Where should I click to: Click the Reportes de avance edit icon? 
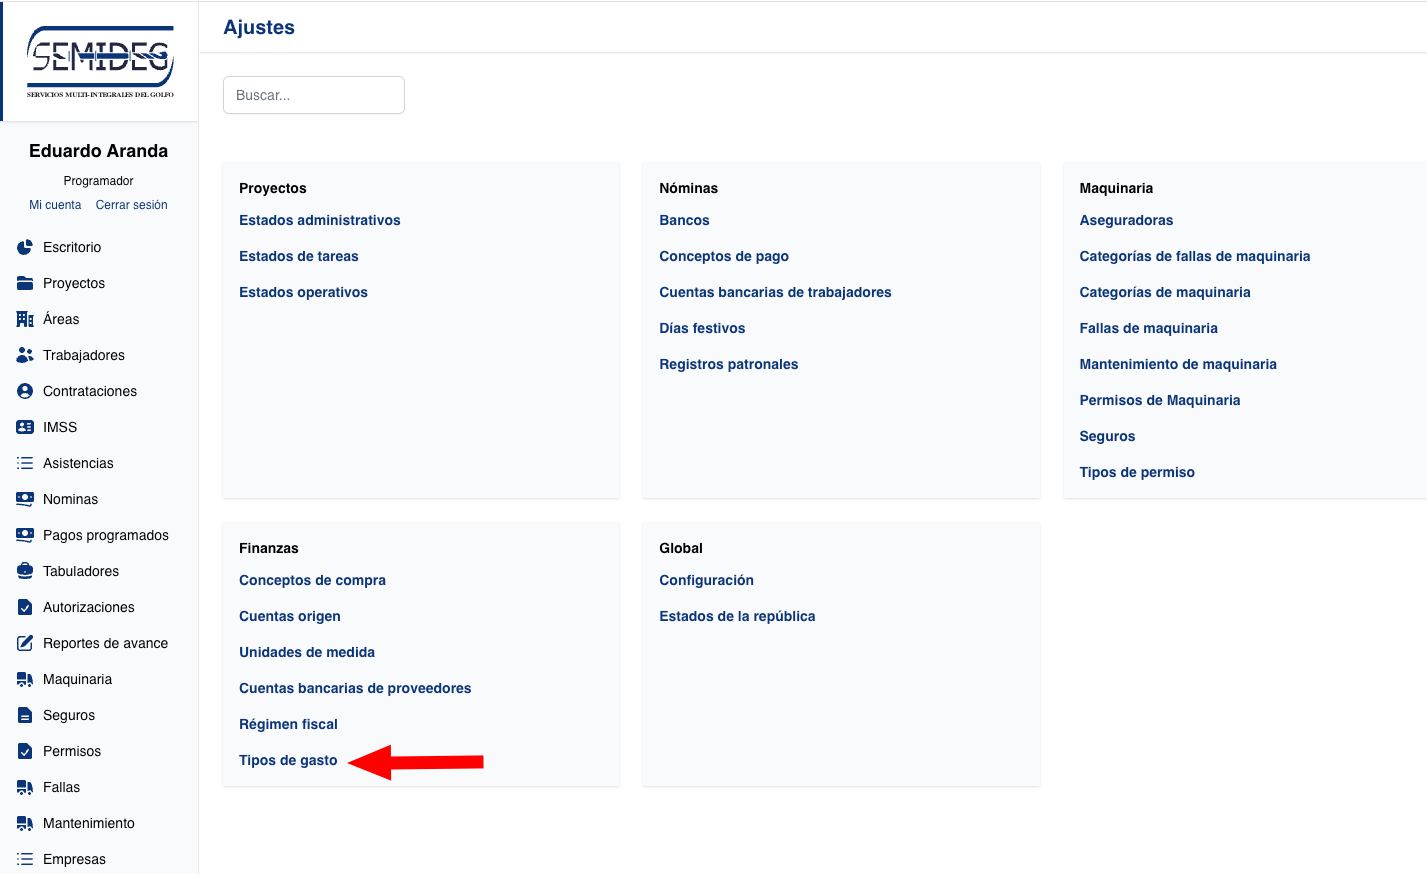(25, 643)
